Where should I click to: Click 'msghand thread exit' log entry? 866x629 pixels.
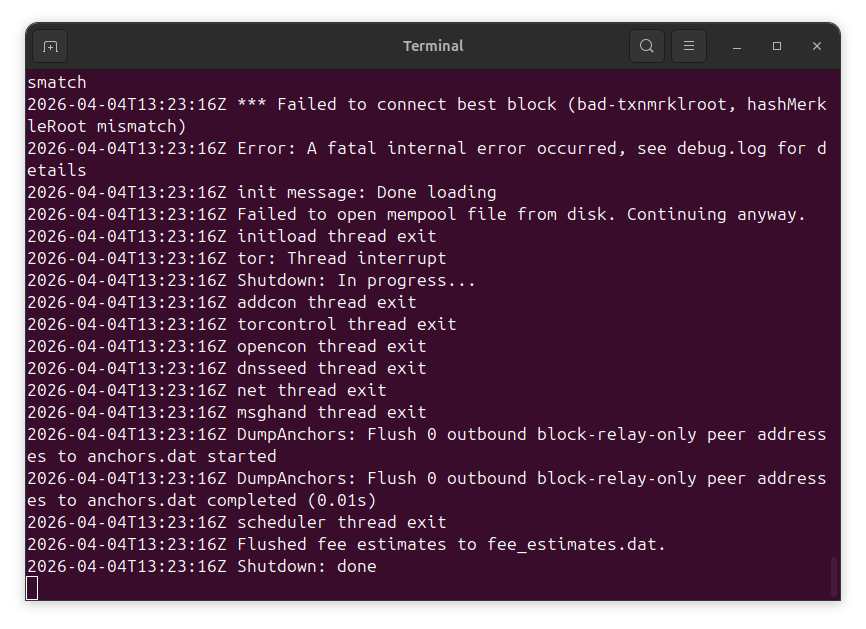pos(331,412)
